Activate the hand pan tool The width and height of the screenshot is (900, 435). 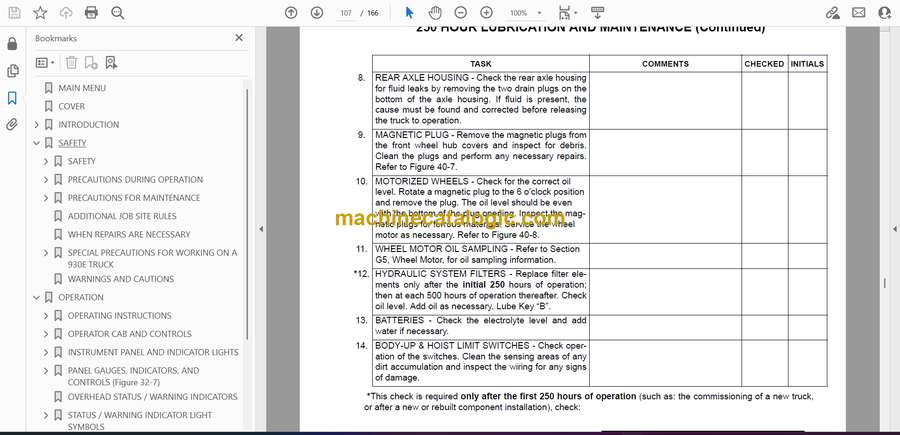click(436, 13)
